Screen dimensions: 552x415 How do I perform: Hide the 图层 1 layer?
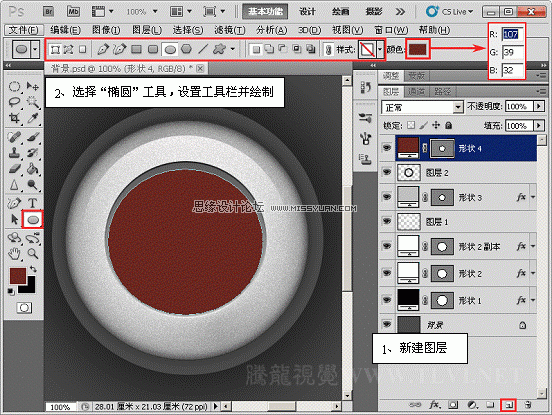387,221
